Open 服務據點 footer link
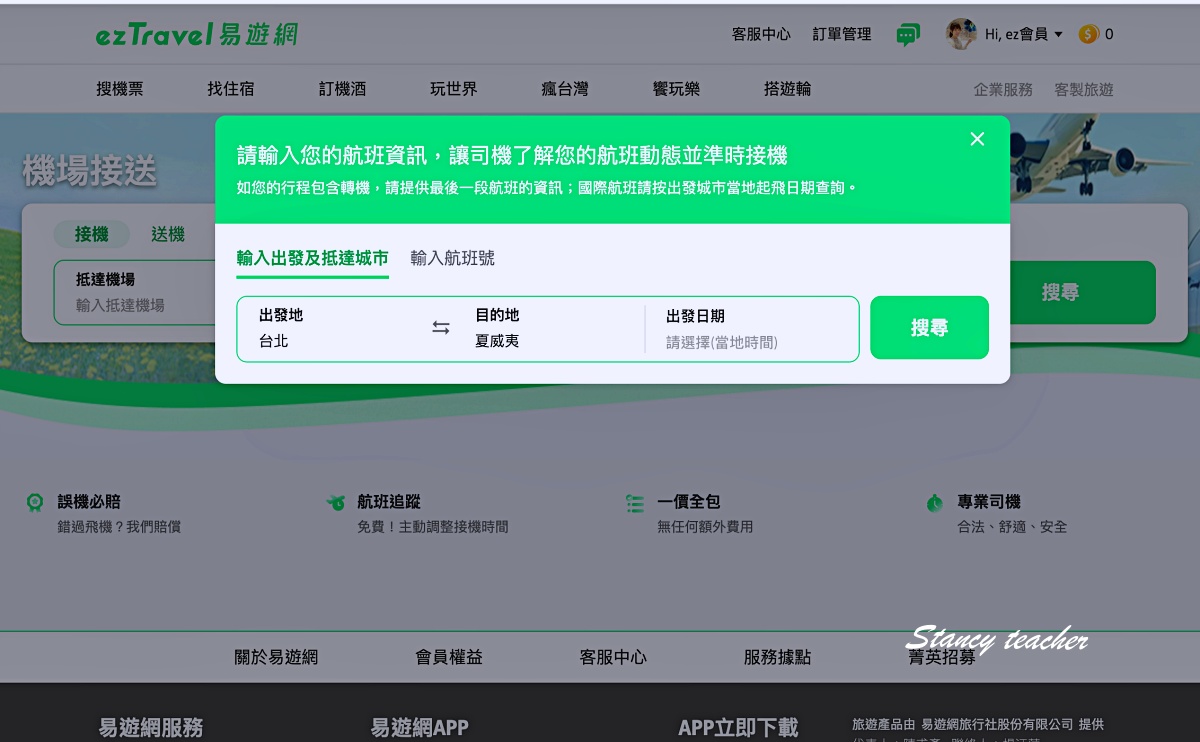Image resolution: width=1200 pixels, height=742 pixels. tap(777, 657)
